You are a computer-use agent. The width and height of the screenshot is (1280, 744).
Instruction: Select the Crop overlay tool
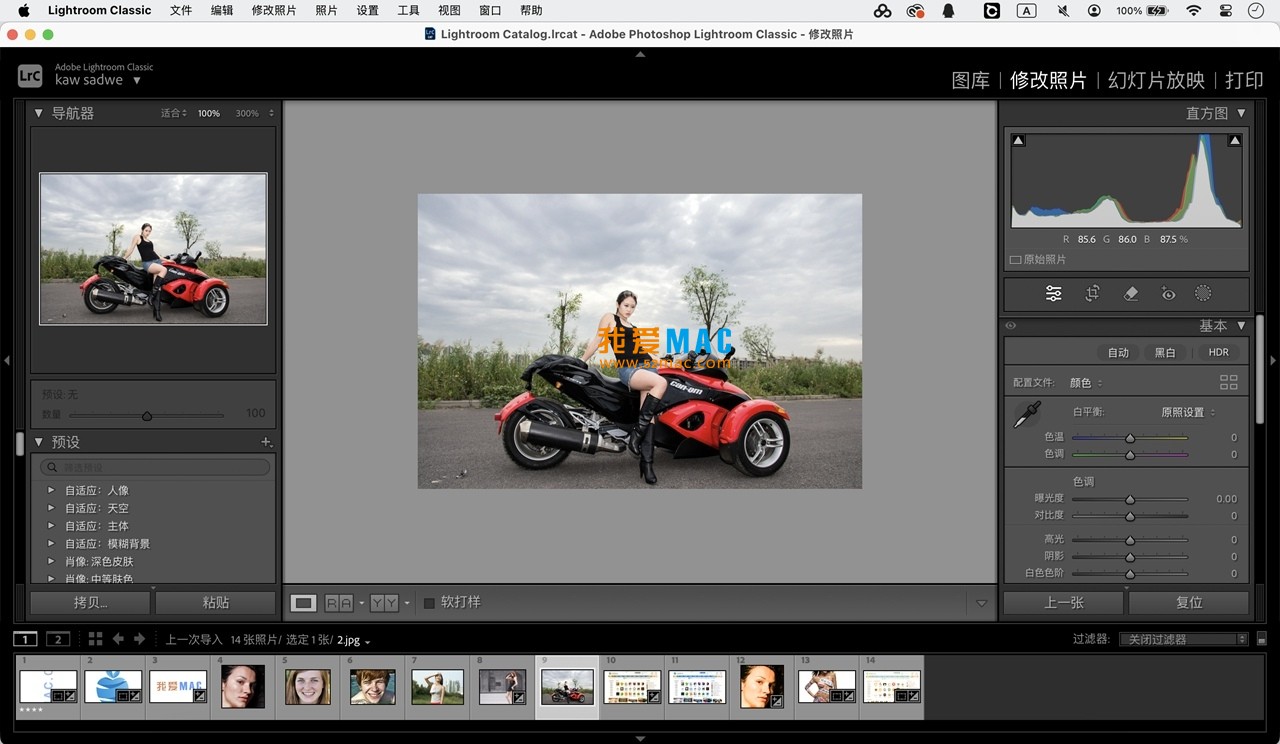click(1092, 294)
